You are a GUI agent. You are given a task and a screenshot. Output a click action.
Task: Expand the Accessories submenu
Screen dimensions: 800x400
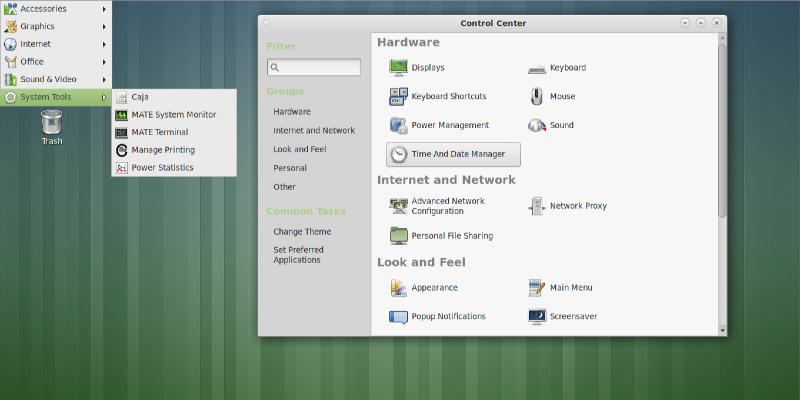coord(55,8)
